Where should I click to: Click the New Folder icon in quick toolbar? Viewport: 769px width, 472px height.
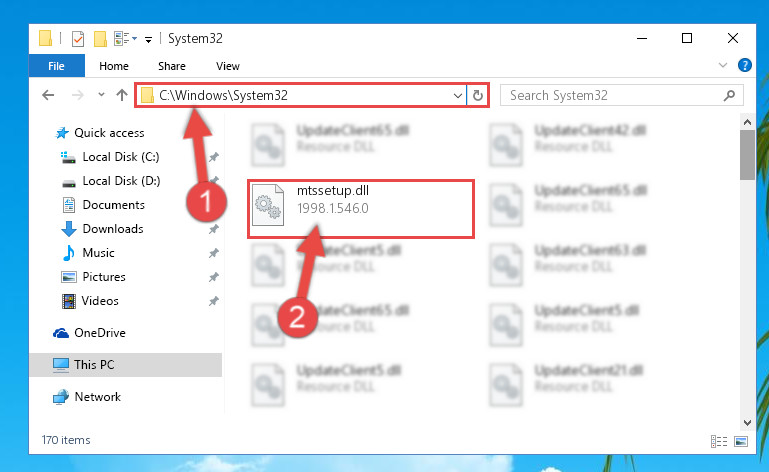coord(100,38)
